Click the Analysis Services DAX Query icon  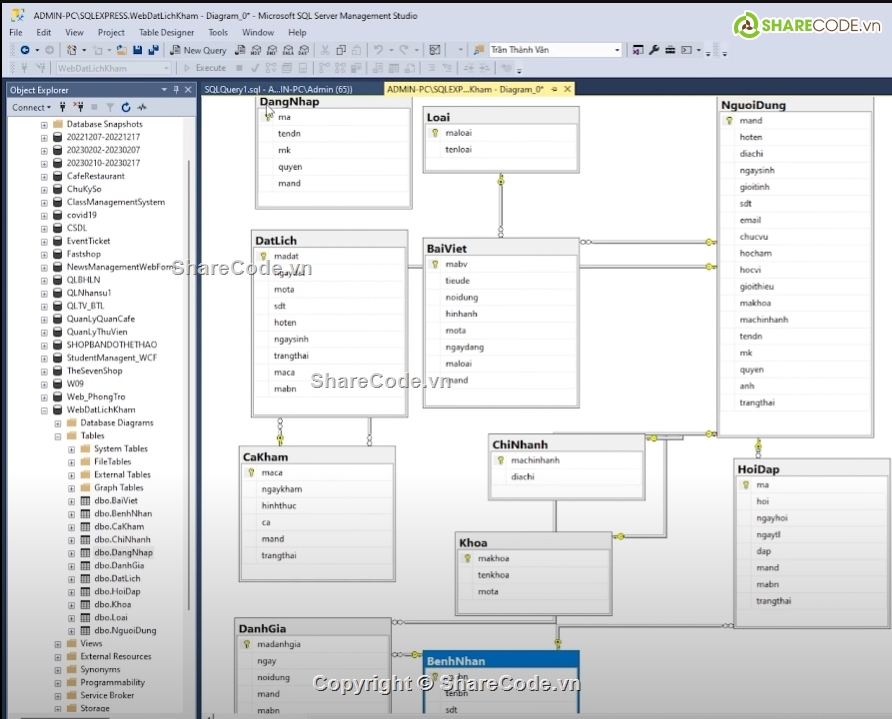[304, 50]
